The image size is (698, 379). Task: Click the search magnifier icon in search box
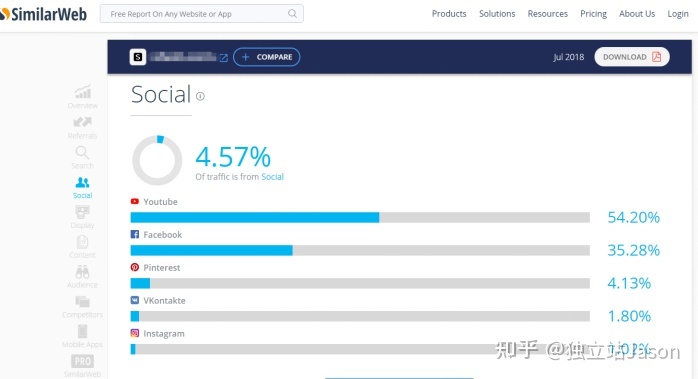point(292,14)
